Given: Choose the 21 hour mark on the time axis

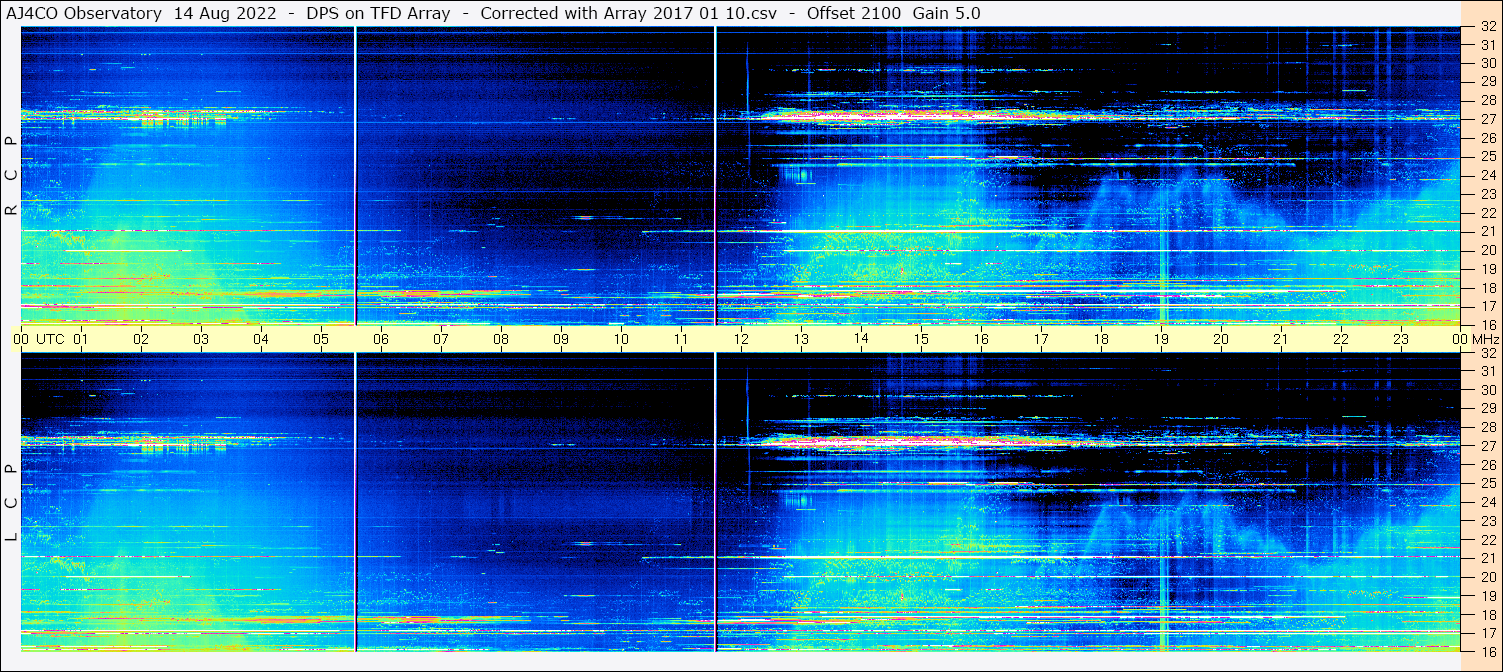Looking at the screenshot, I should 1281,339.
